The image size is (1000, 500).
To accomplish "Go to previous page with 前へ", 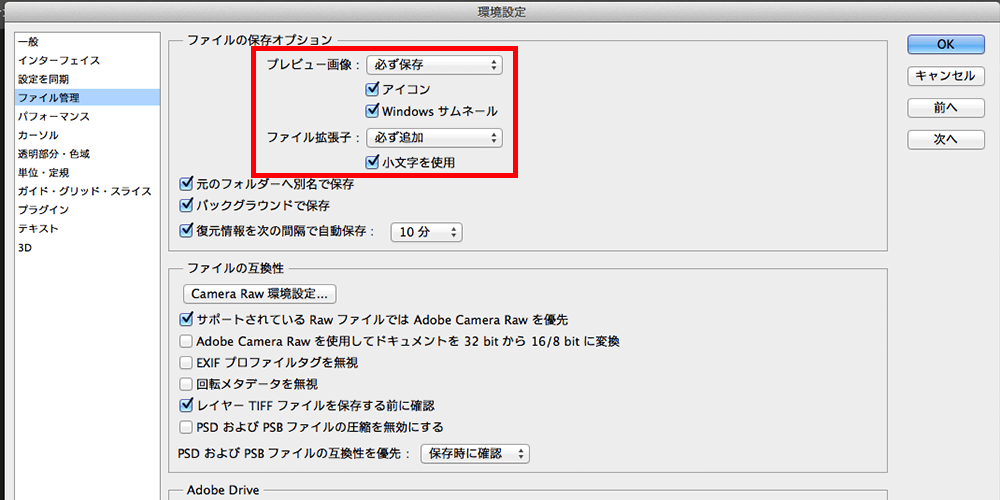I will coord(945,108).
